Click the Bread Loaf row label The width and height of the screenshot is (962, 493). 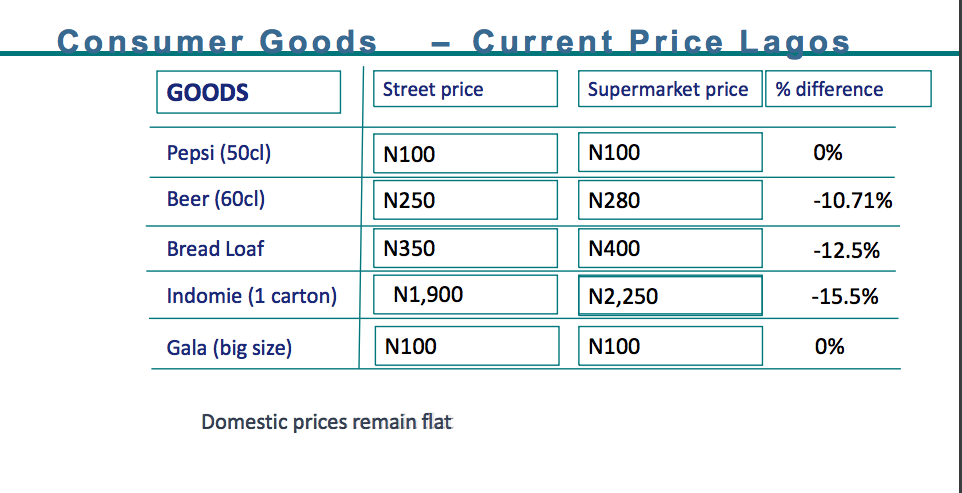click(216, 248)
